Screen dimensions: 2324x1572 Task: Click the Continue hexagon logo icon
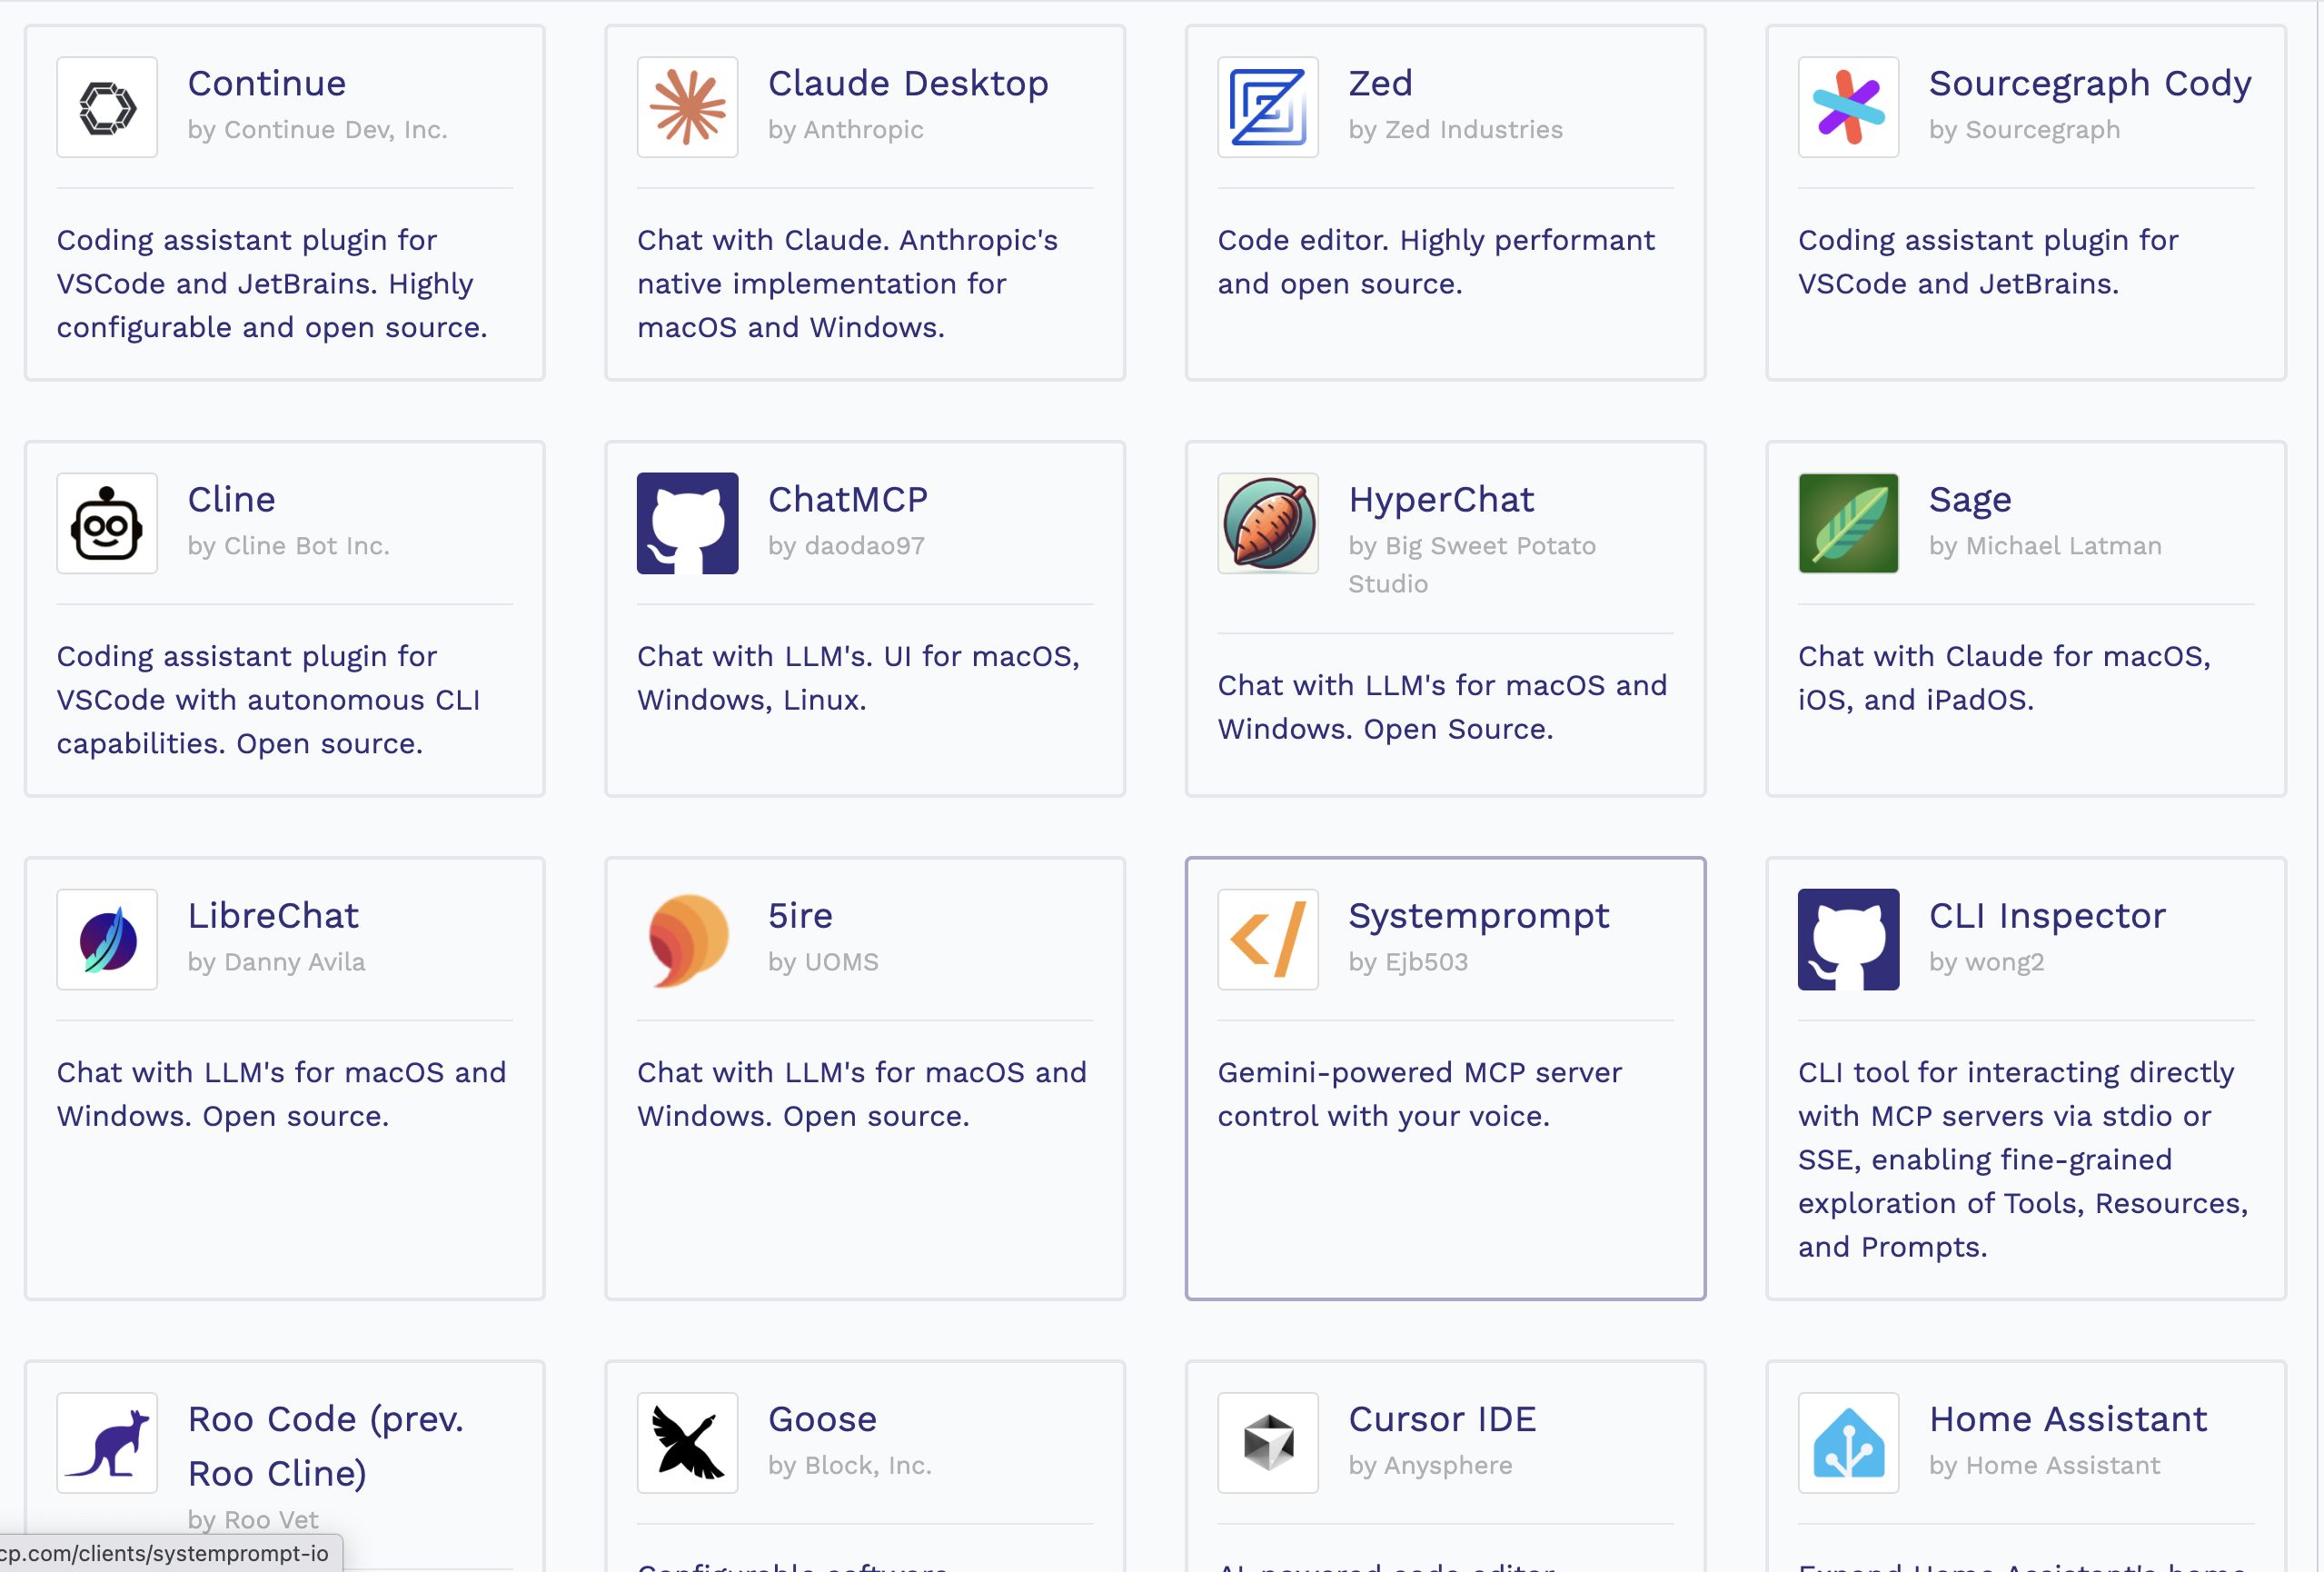coord(107,107)
